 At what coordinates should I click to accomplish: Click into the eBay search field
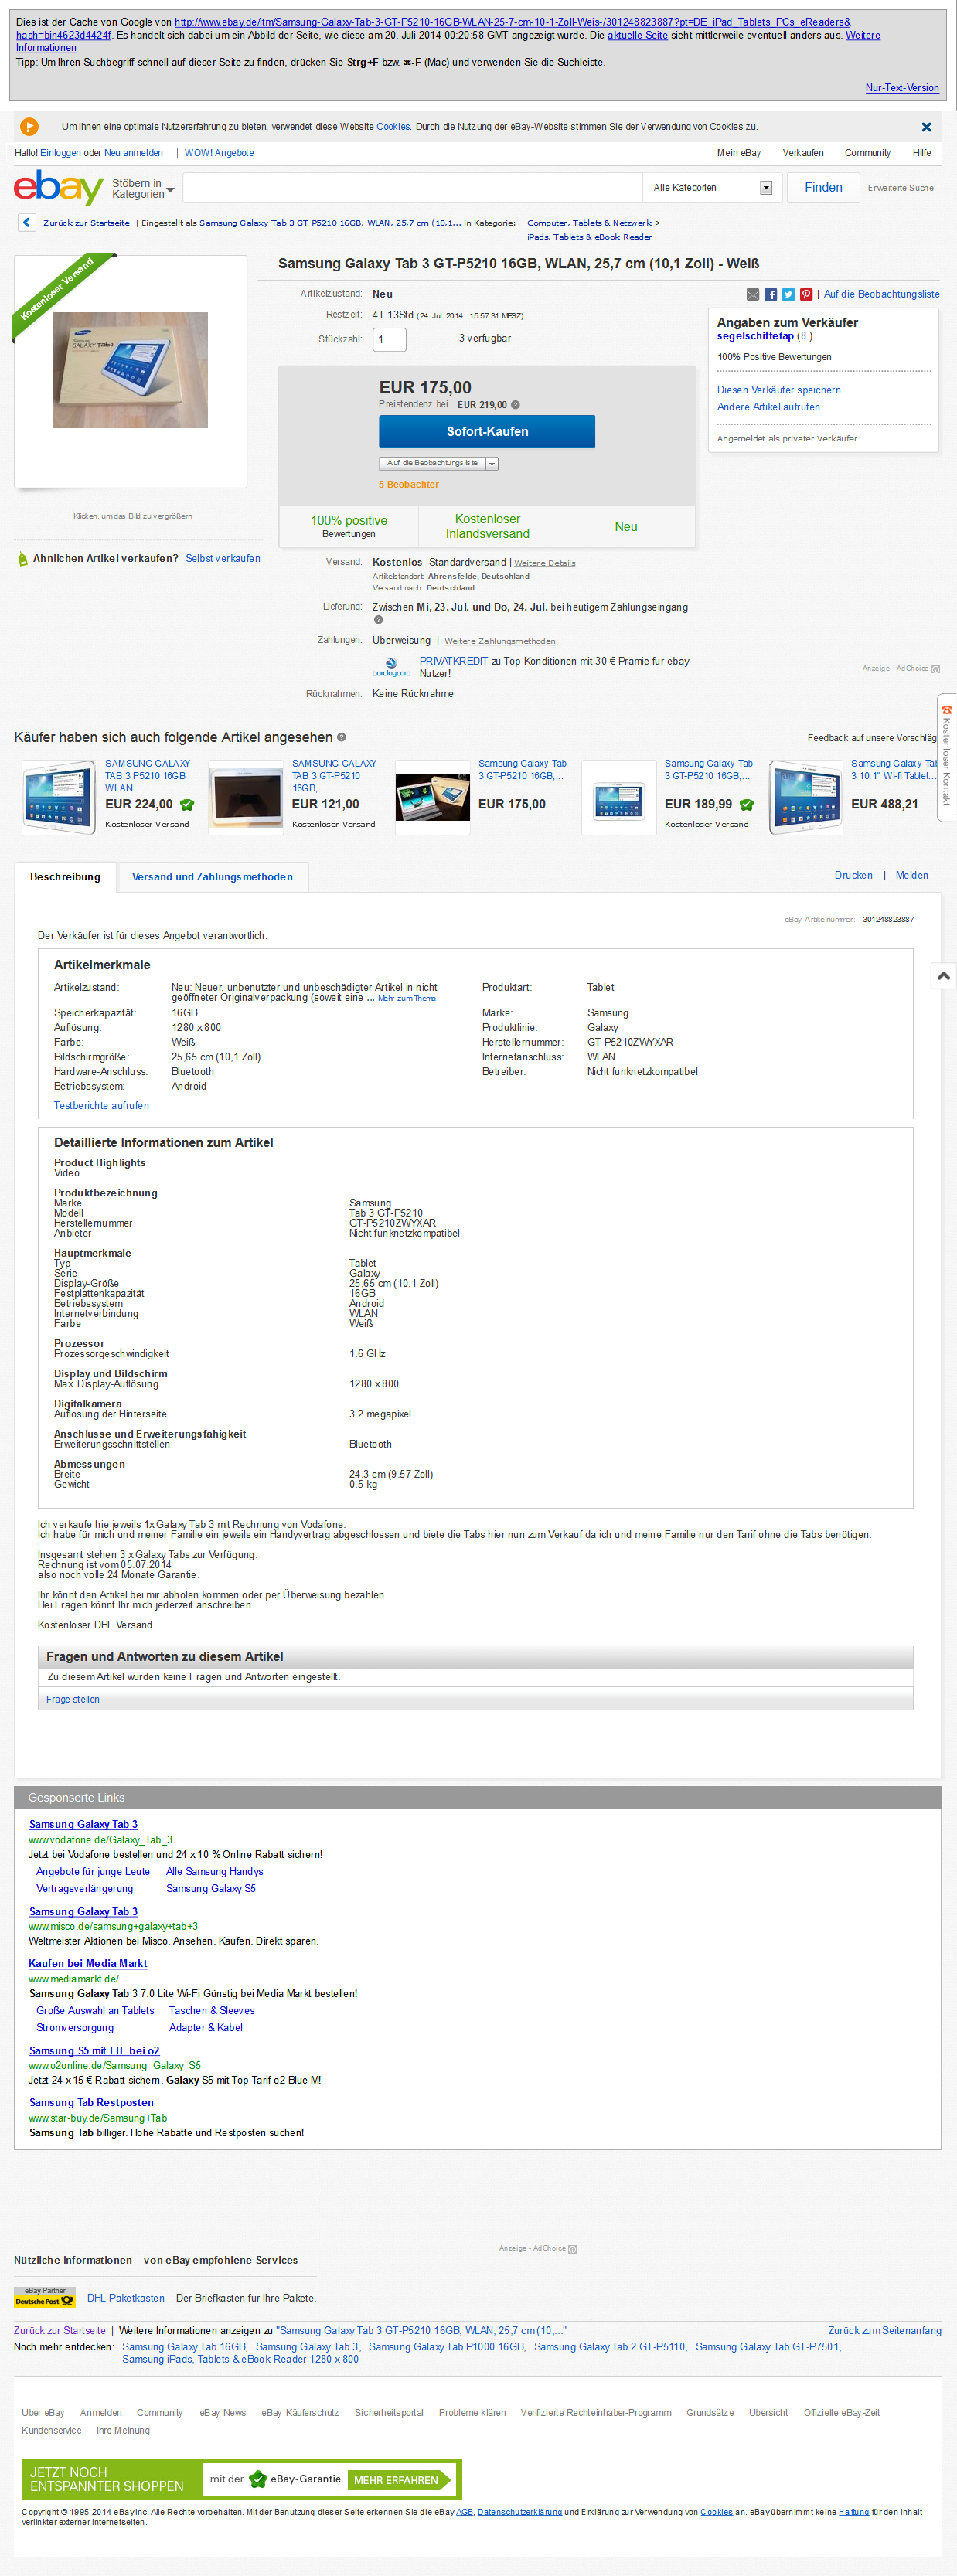coord(412,188)
